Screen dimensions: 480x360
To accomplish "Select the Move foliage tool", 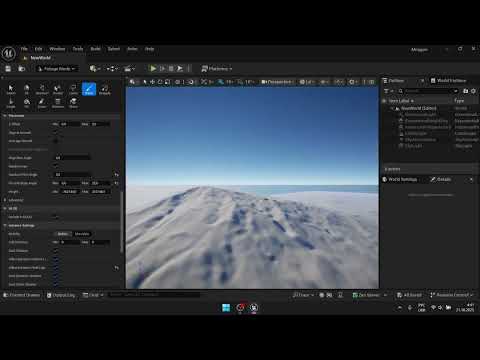I will point(73,103).
